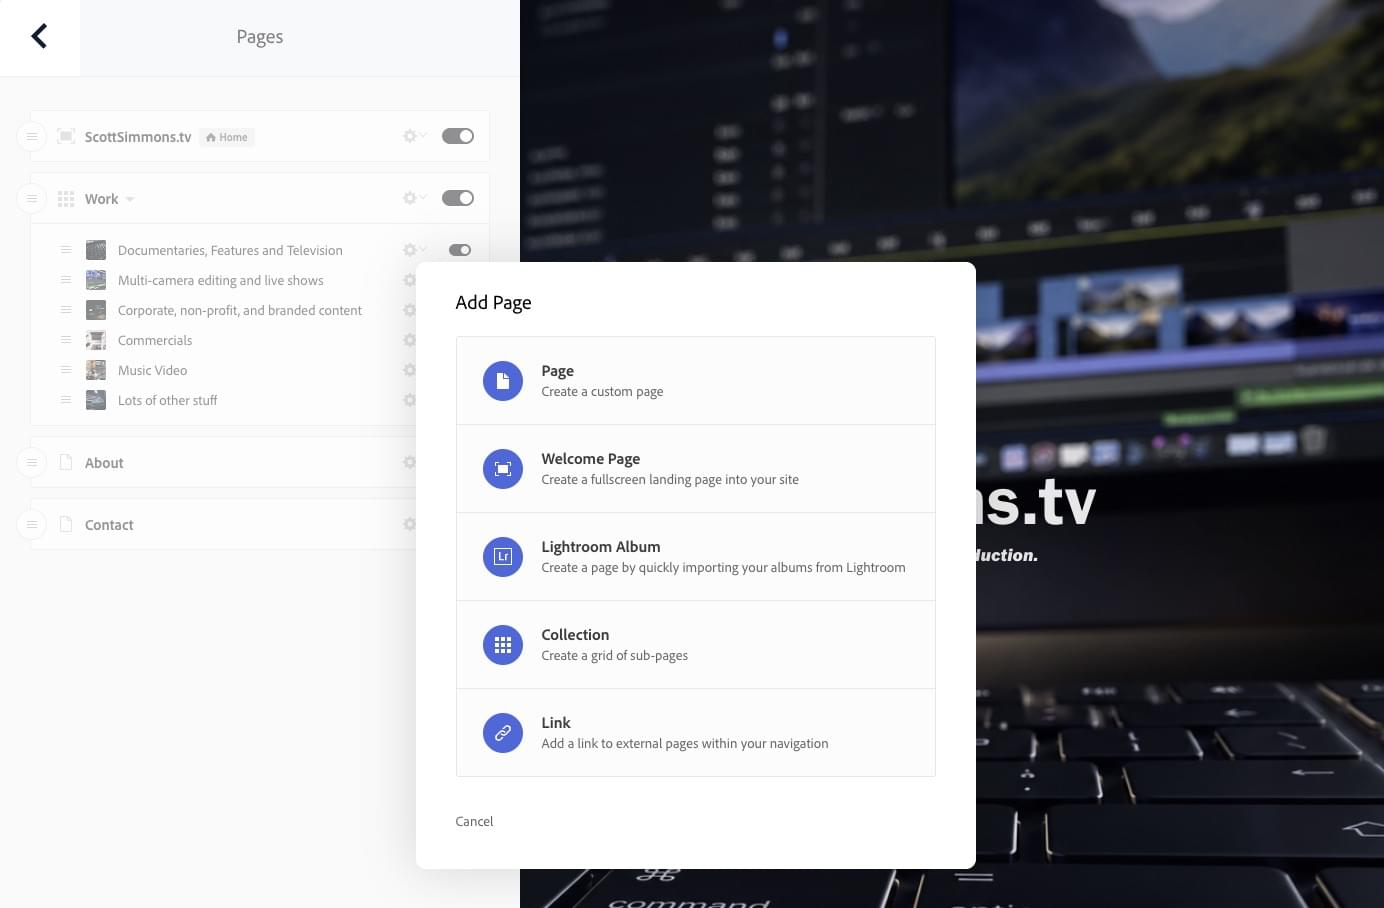Select the Music Video thumbnail
Screen dimensions: 1384x908
(96, 370)
